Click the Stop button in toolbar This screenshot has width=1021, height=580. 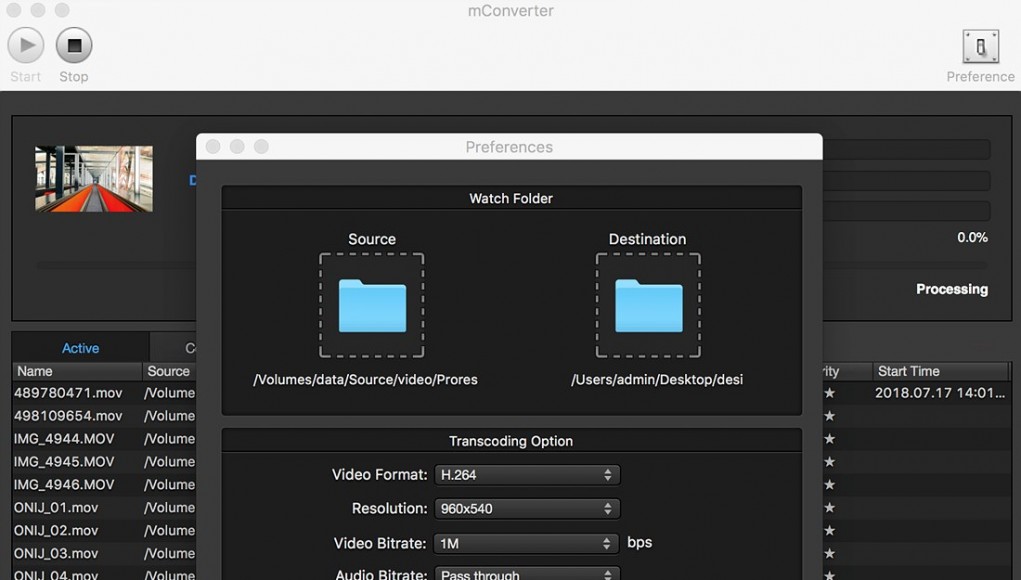tap(74, 45)
